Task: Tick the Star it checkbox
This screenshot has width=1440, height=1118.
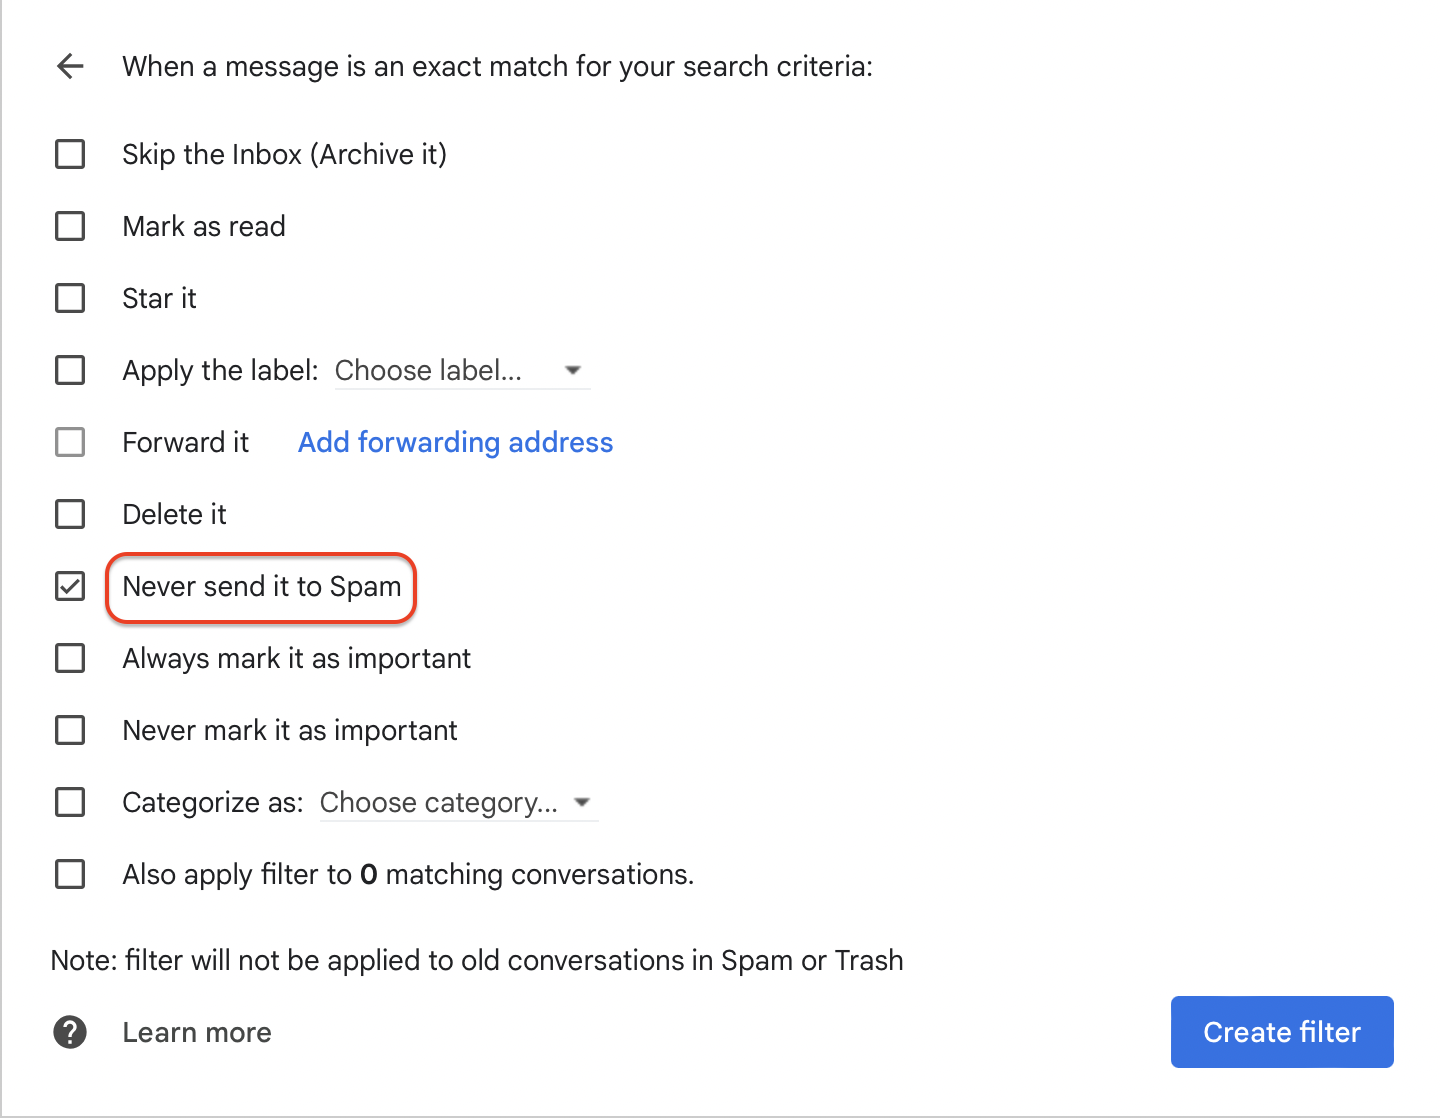Action: coord(70,299)
